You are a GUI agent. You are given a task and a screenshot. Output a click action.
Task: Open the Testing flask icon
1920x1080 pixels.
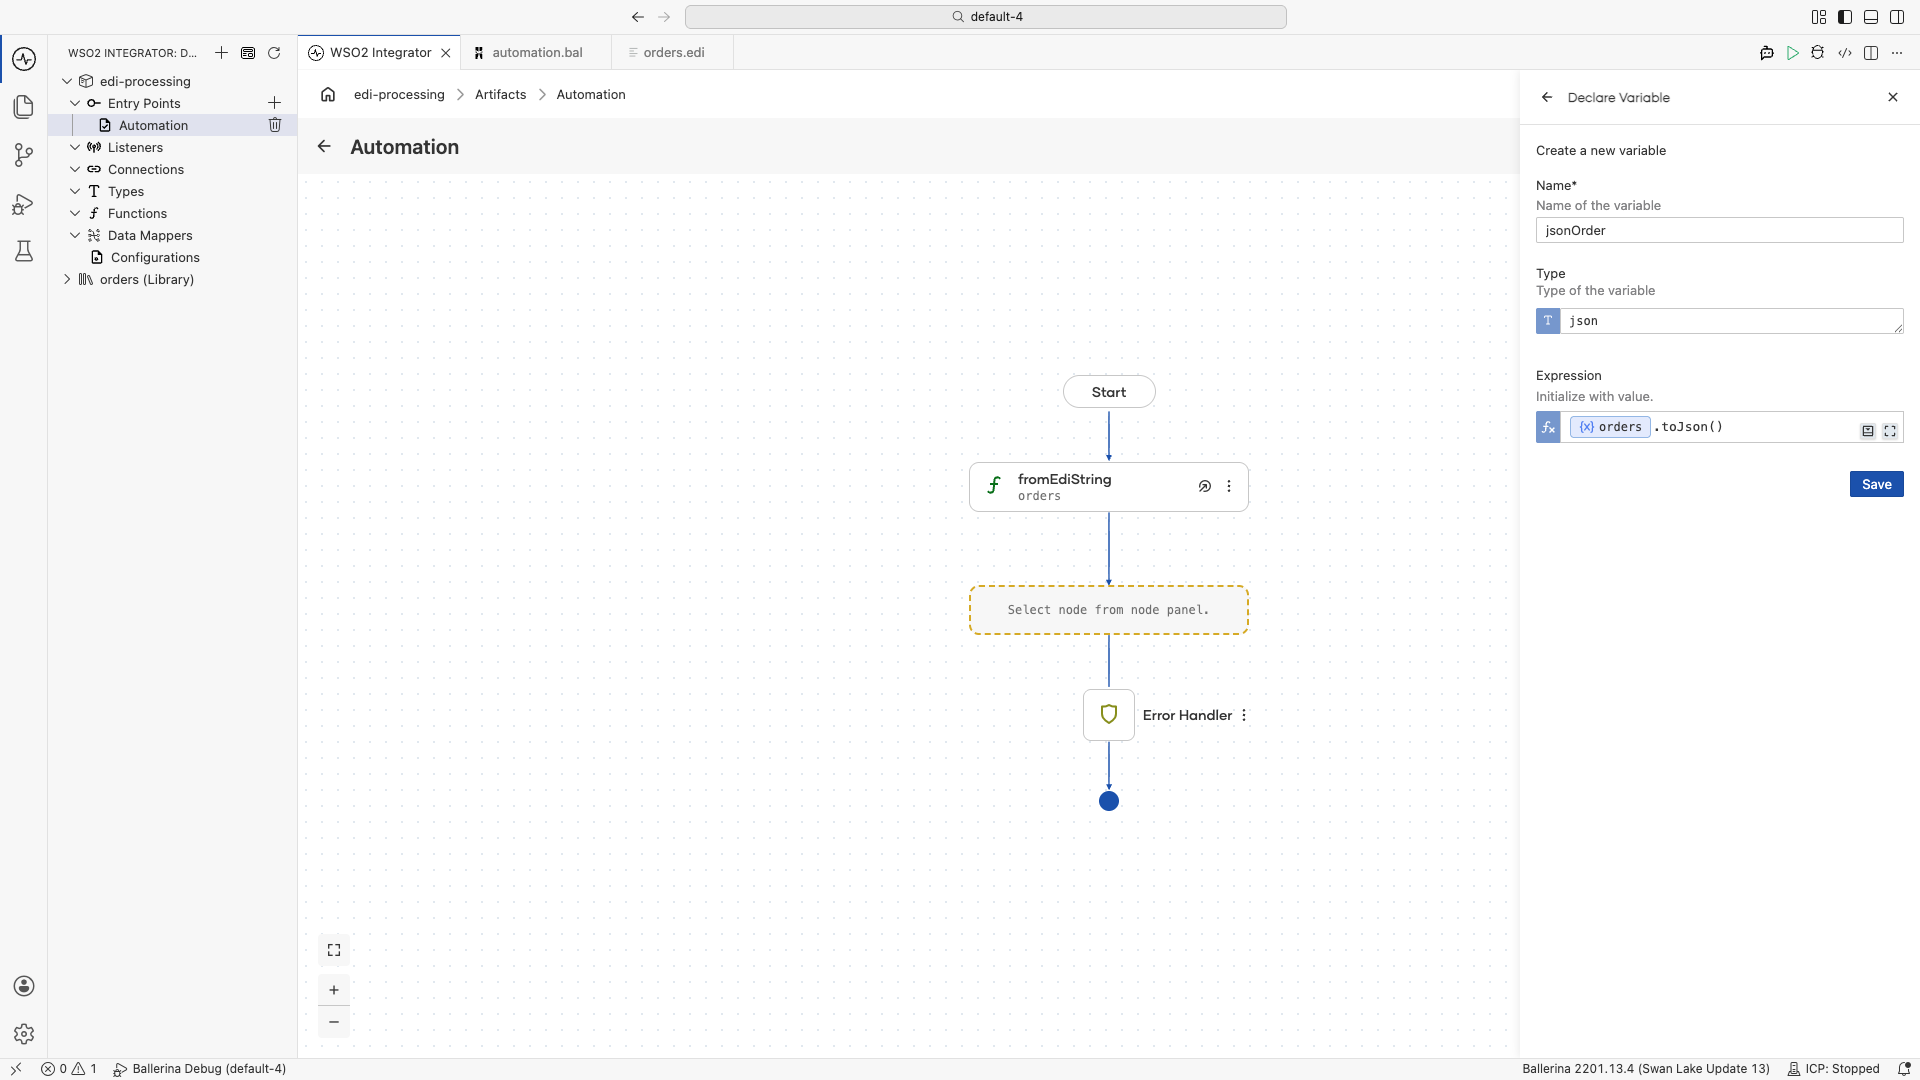tap(24, 251)
